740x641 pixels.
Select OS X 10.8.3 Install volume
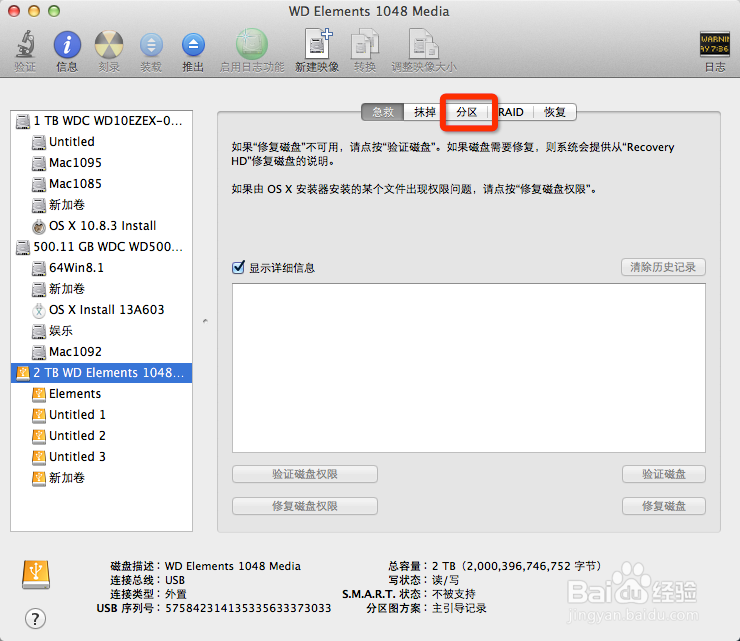coord(101,226)
